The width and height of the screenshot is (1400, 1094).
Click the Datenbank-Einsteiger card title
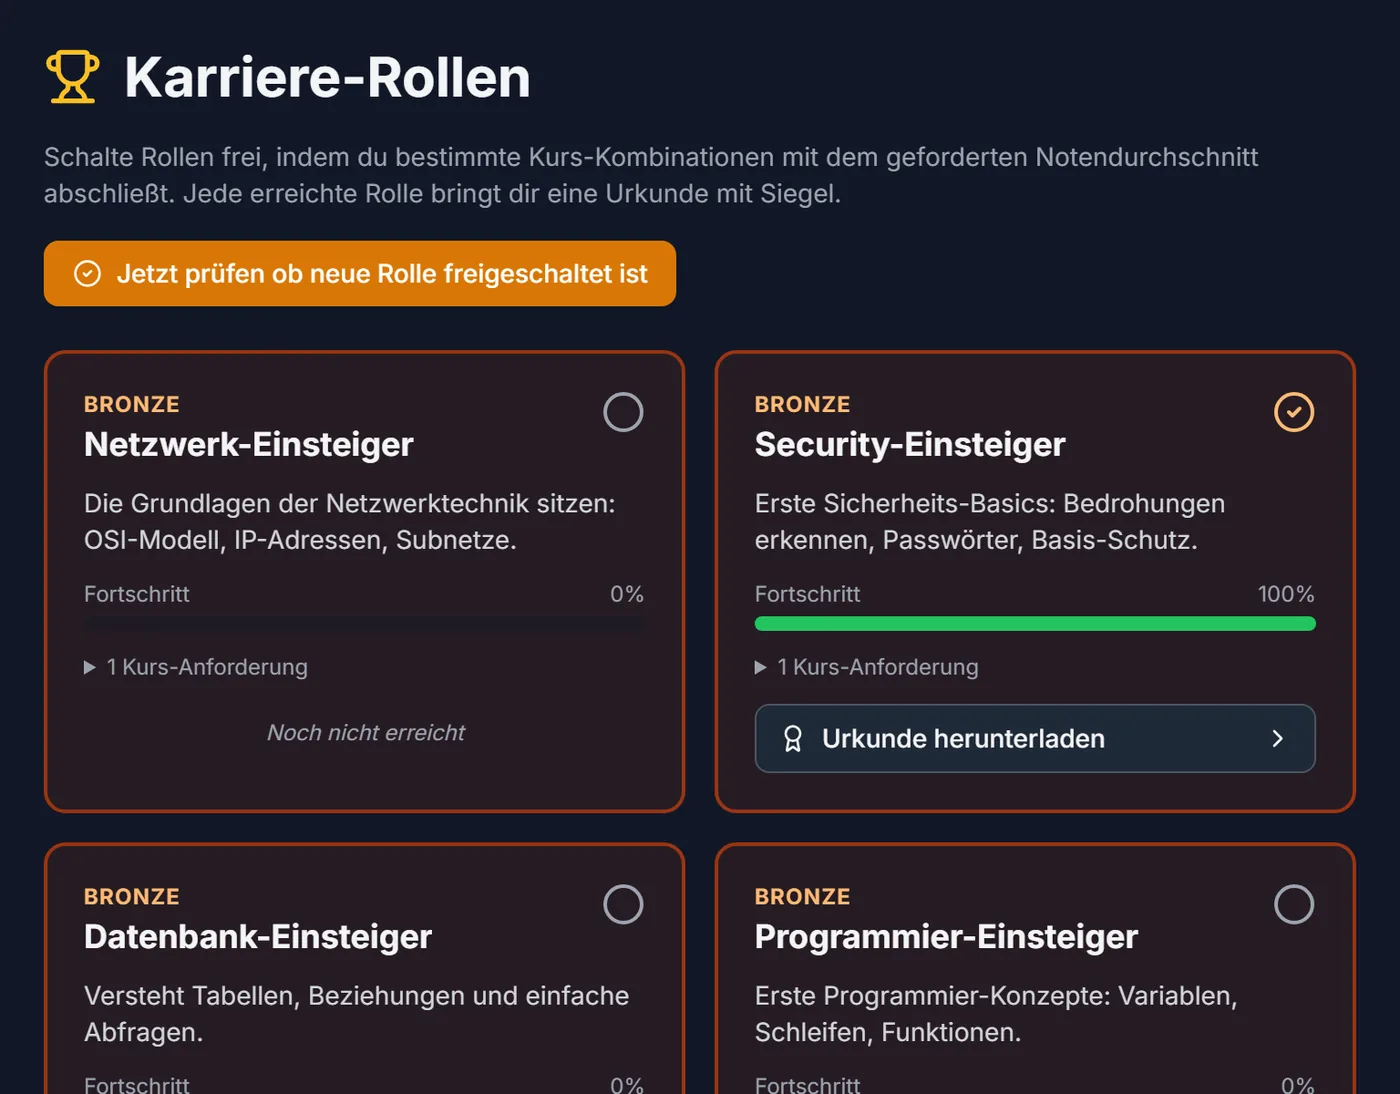pyautogui.click(x=258, y=937)
